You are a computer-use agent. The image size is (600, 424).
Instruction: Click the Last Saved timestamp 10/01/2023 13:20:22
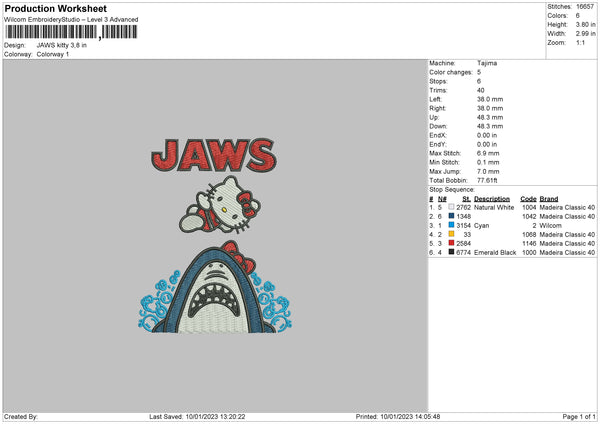pos(215,417)
